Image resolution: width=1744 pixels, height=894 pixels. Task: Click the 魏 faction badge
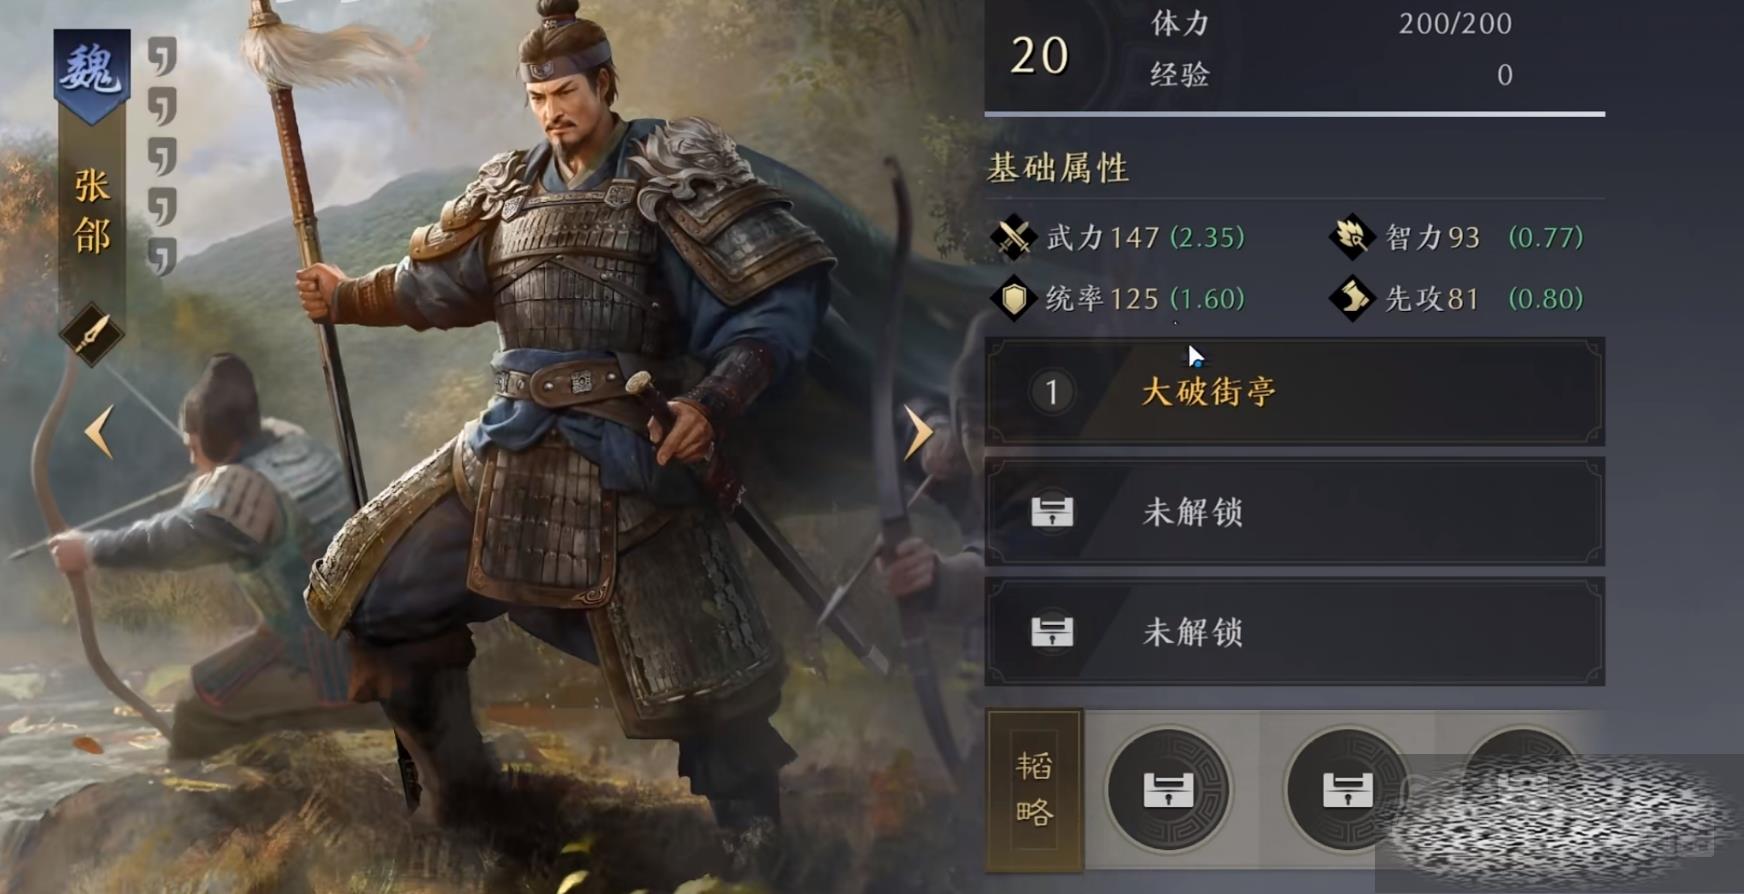click(x=91, y=75)
